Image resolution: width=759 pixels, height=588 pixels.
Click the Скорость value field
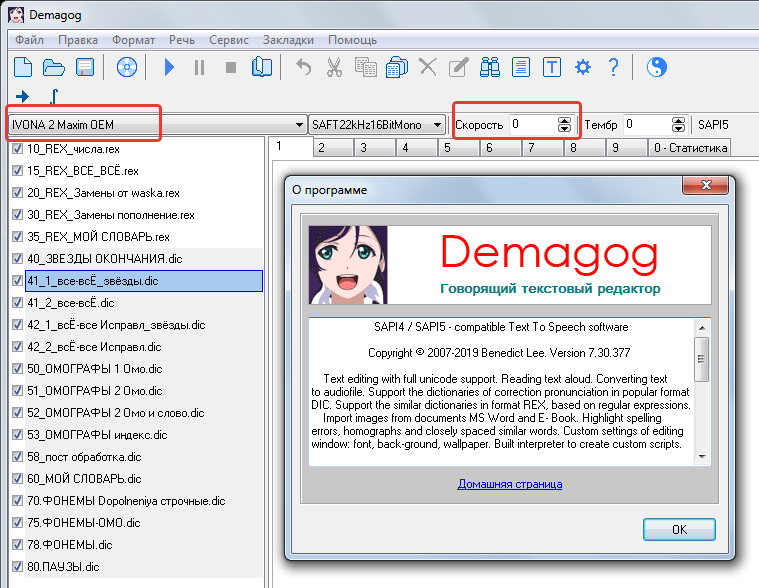pyautogui.click(x=533, y=124)
